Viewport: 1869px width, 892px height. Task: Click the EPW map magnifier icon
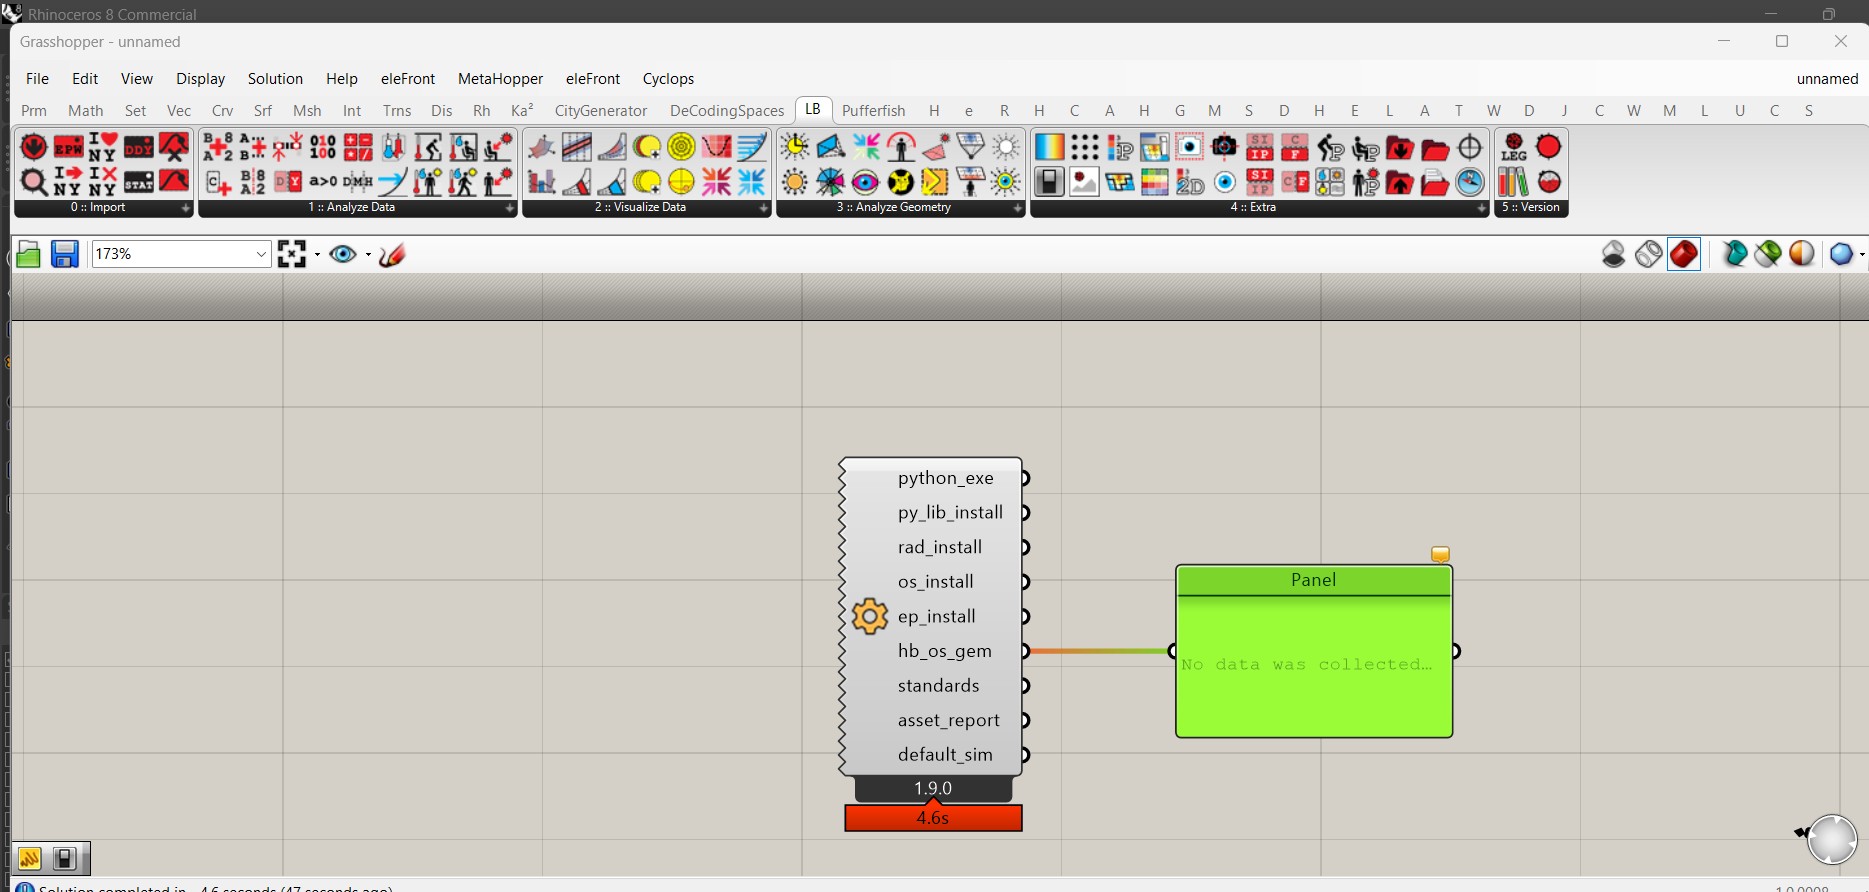point(33,182)
